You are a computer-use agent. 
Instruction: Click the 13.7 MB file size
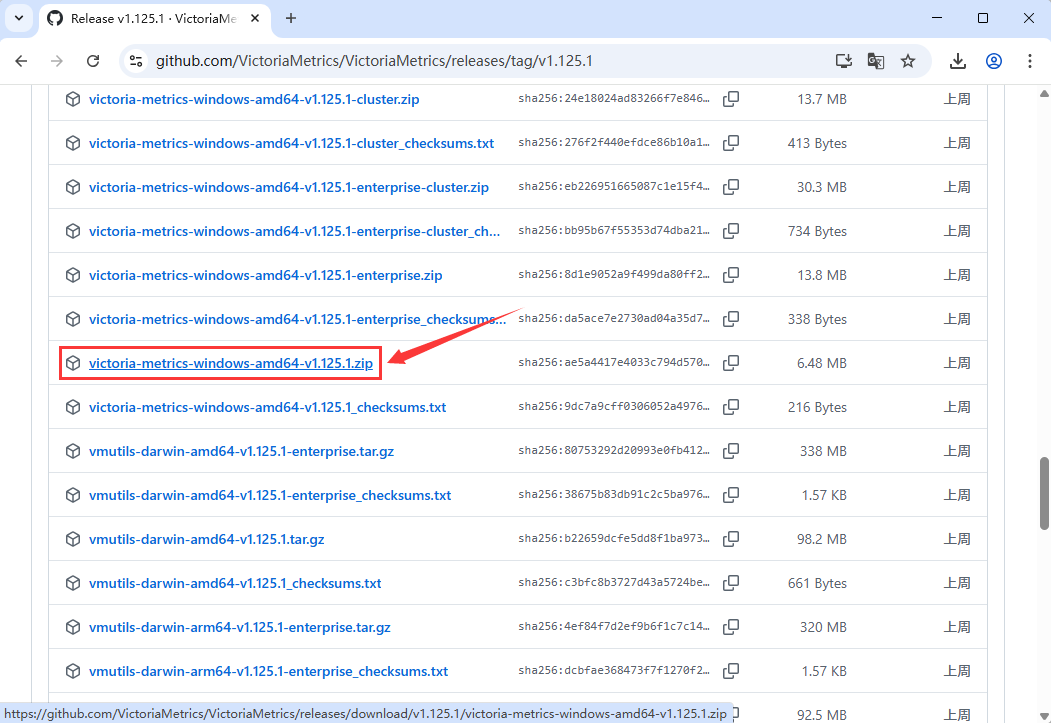(x=822, y=99)
